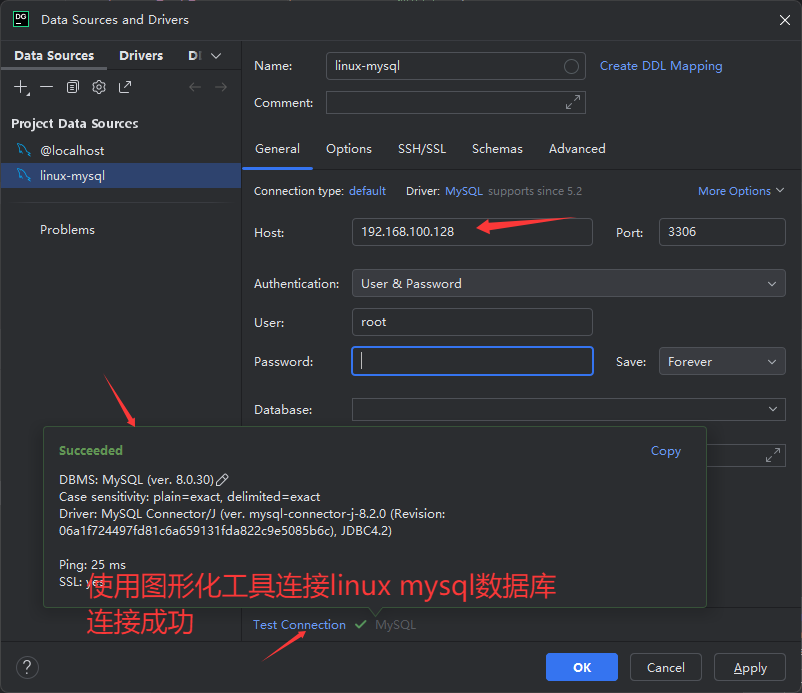Screen dimensions: 802x693
Task: Expand the Database dropdown list
Action: (x=772, y=409)
